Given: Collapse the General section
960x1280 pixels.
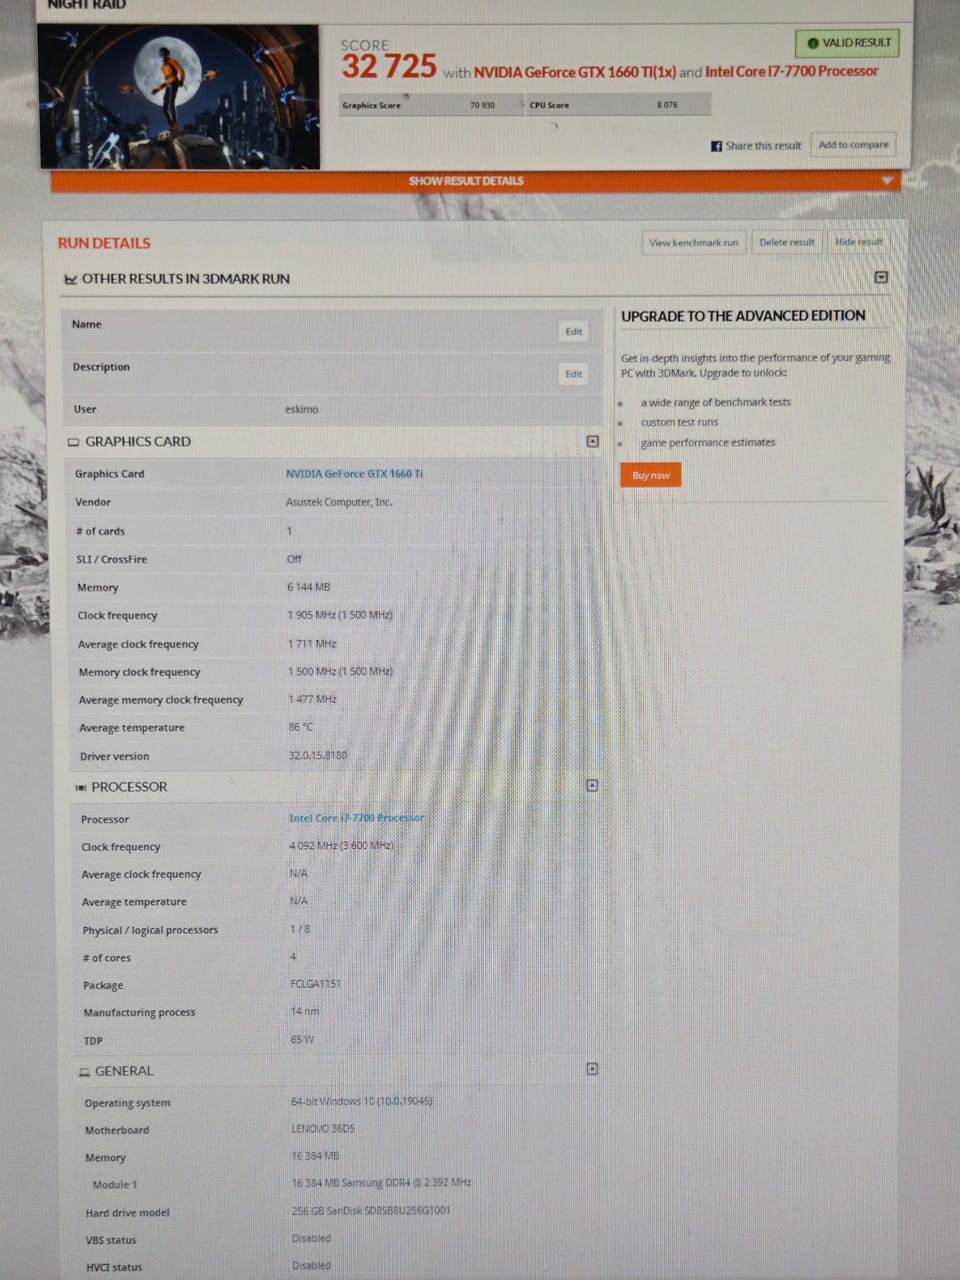Looking at the screenshot, I should coord(592,1069).
